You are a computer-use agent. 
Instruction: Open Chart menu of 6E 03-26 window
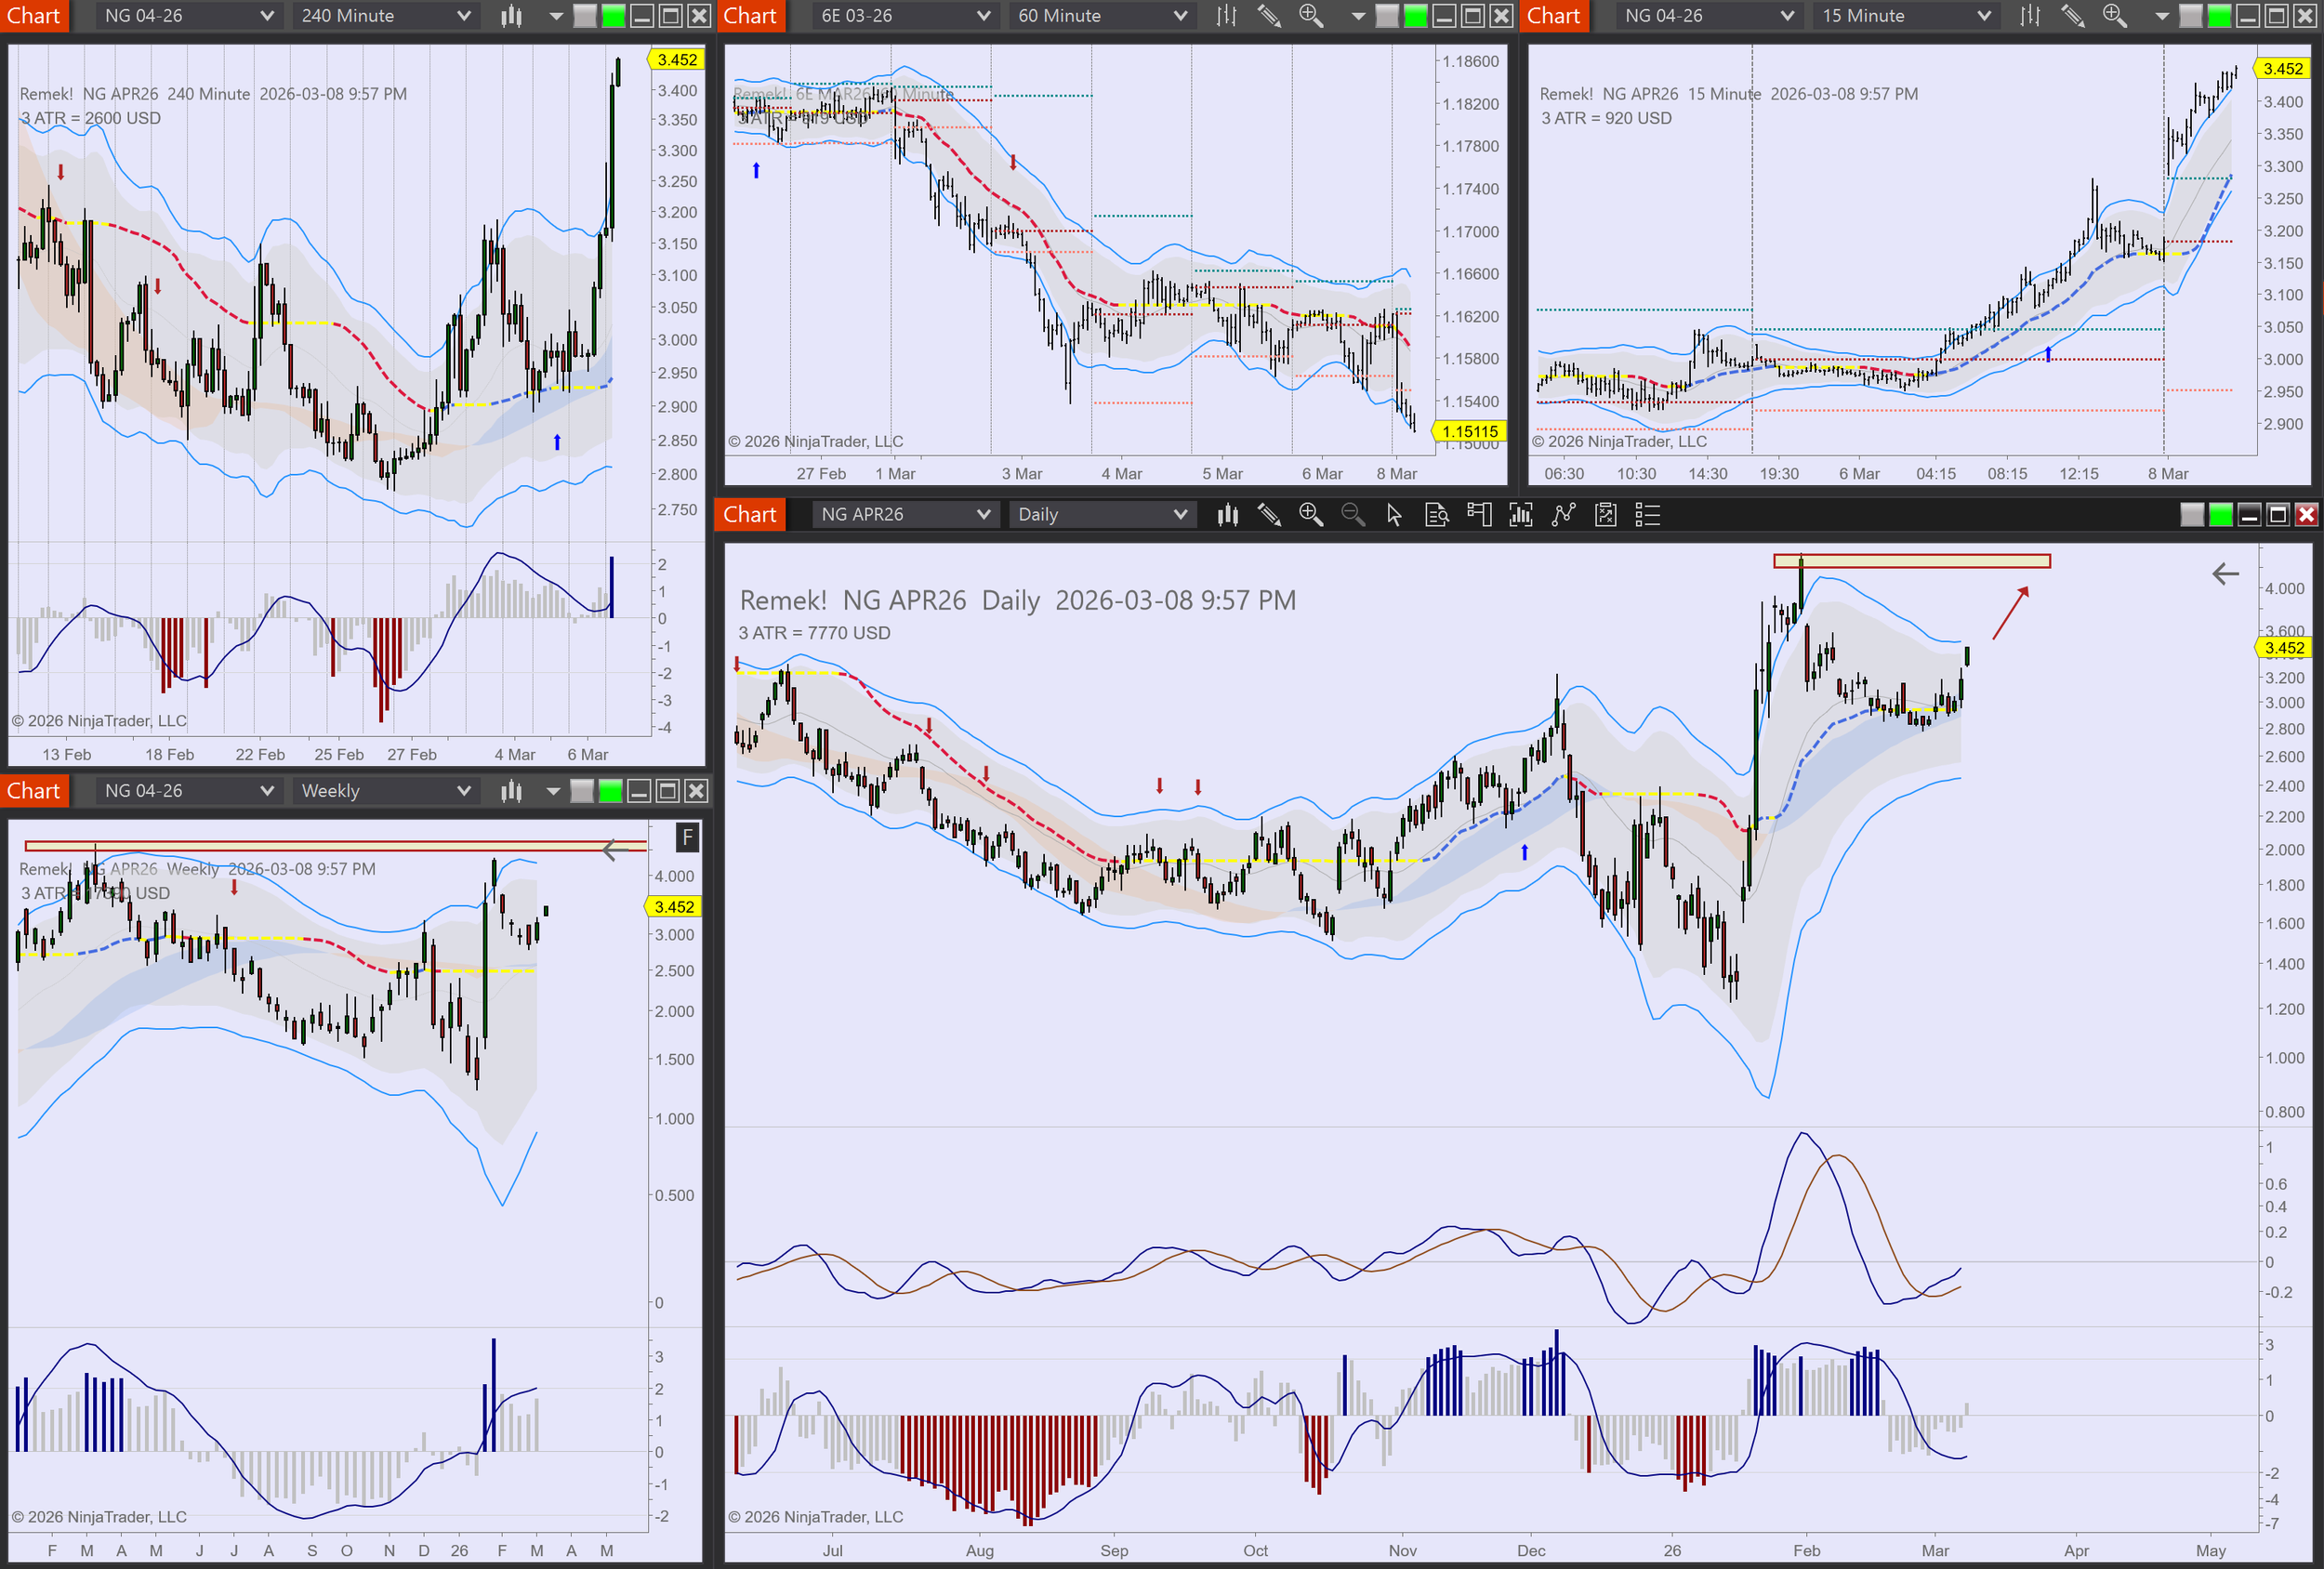click(750, 16)
